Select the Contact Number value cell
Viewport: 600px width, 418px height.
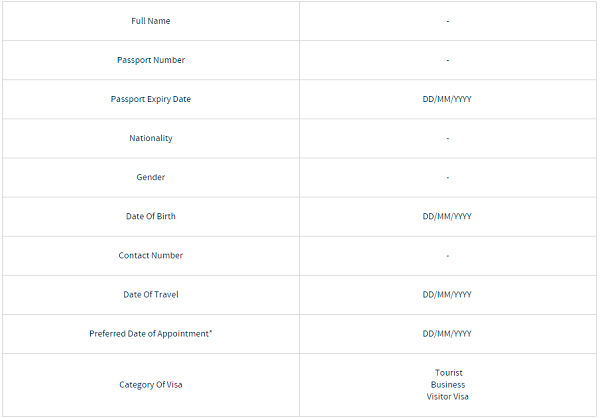(x=448, y=255)
